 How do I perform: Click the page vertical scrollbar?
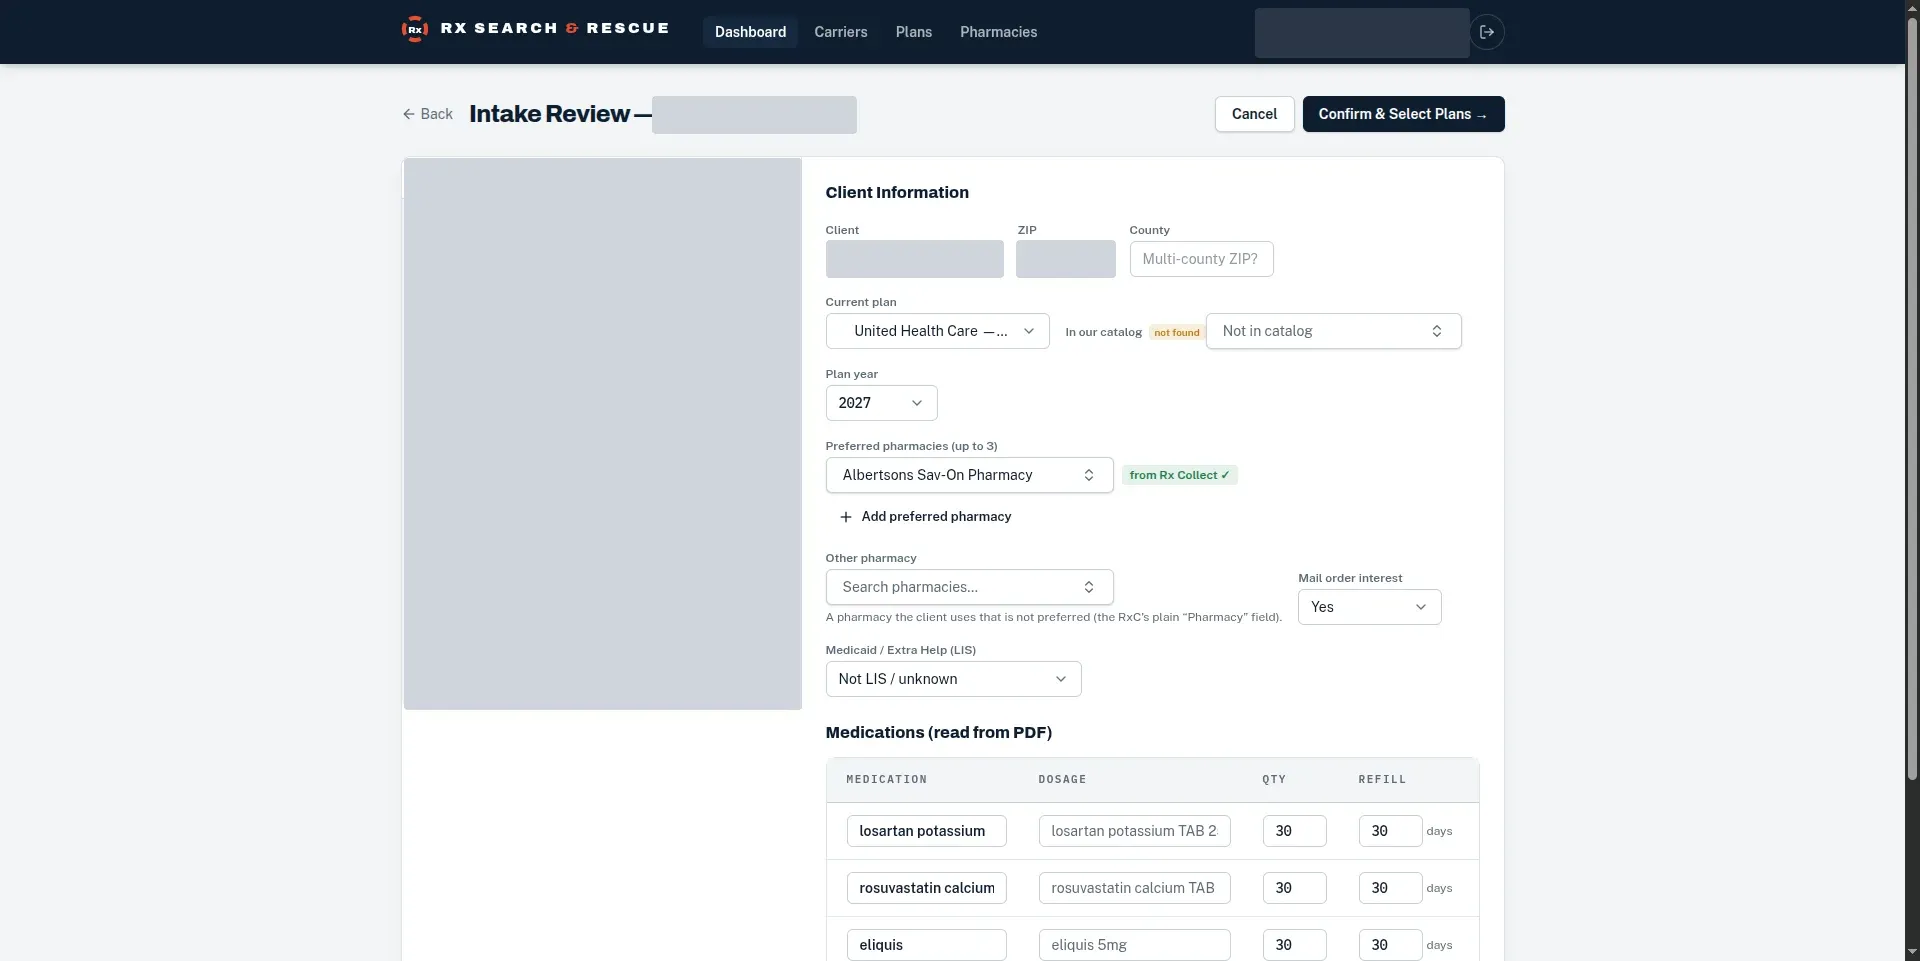[1912, 400]
